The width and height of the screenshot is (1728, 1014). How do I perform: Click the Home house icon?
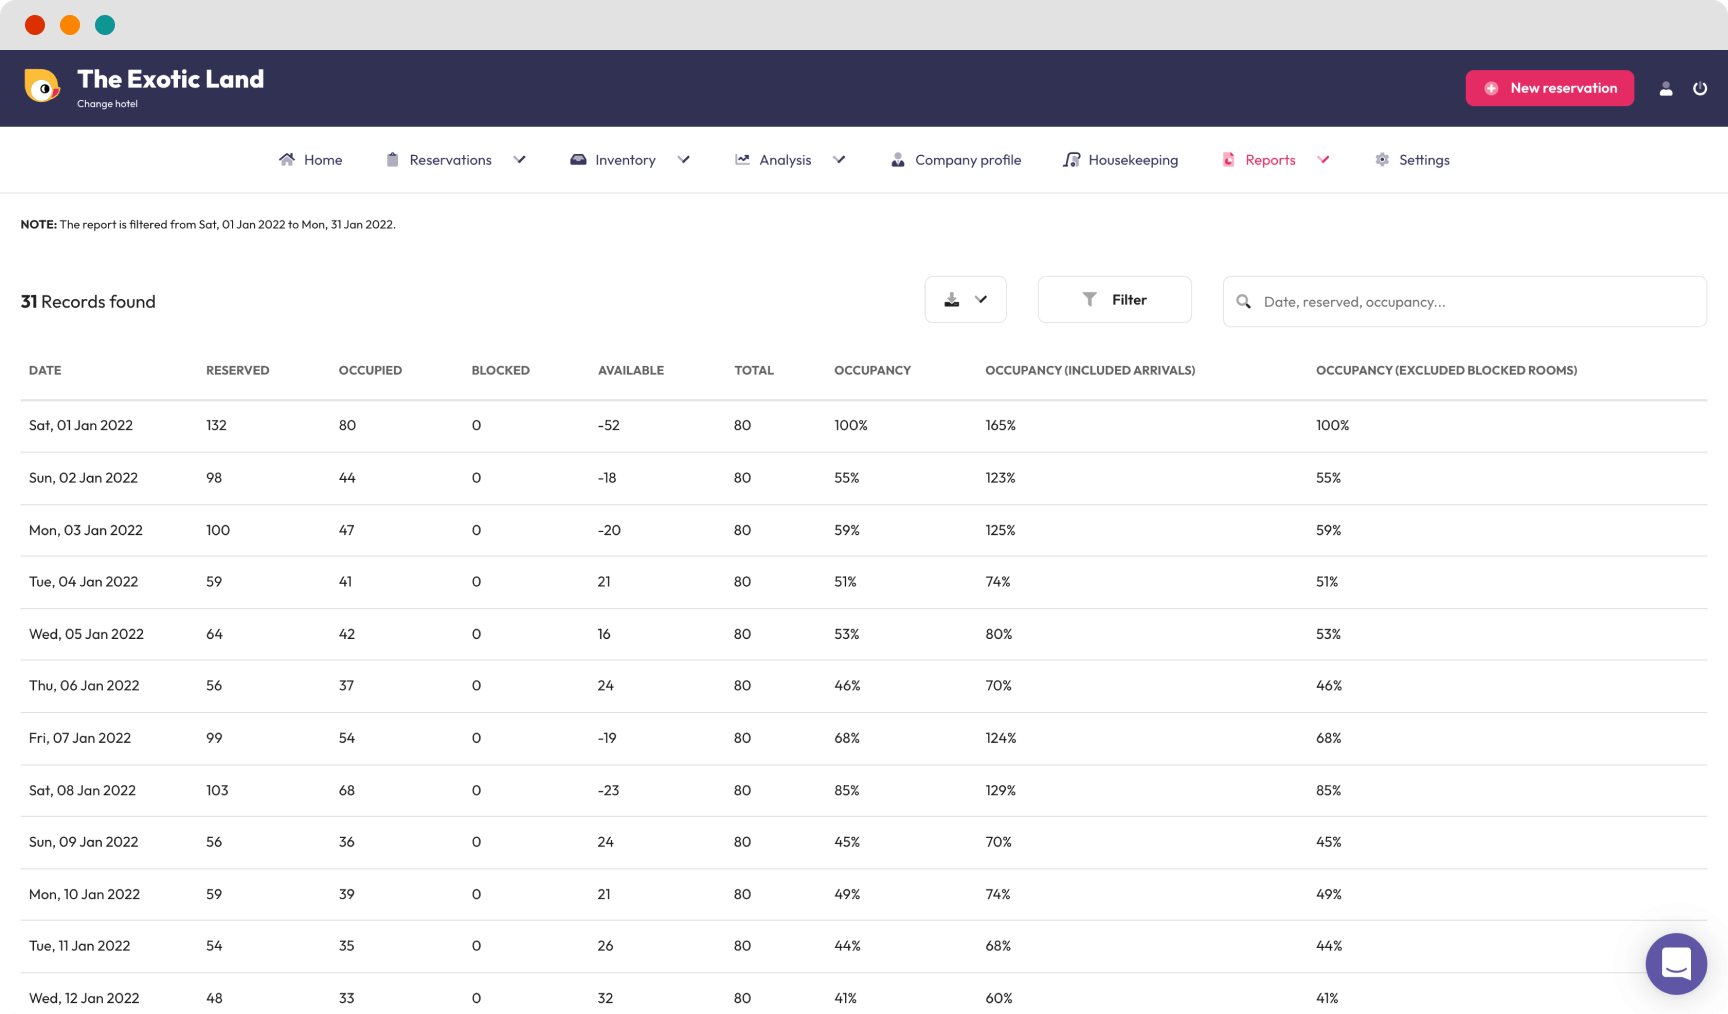[287, 160]
